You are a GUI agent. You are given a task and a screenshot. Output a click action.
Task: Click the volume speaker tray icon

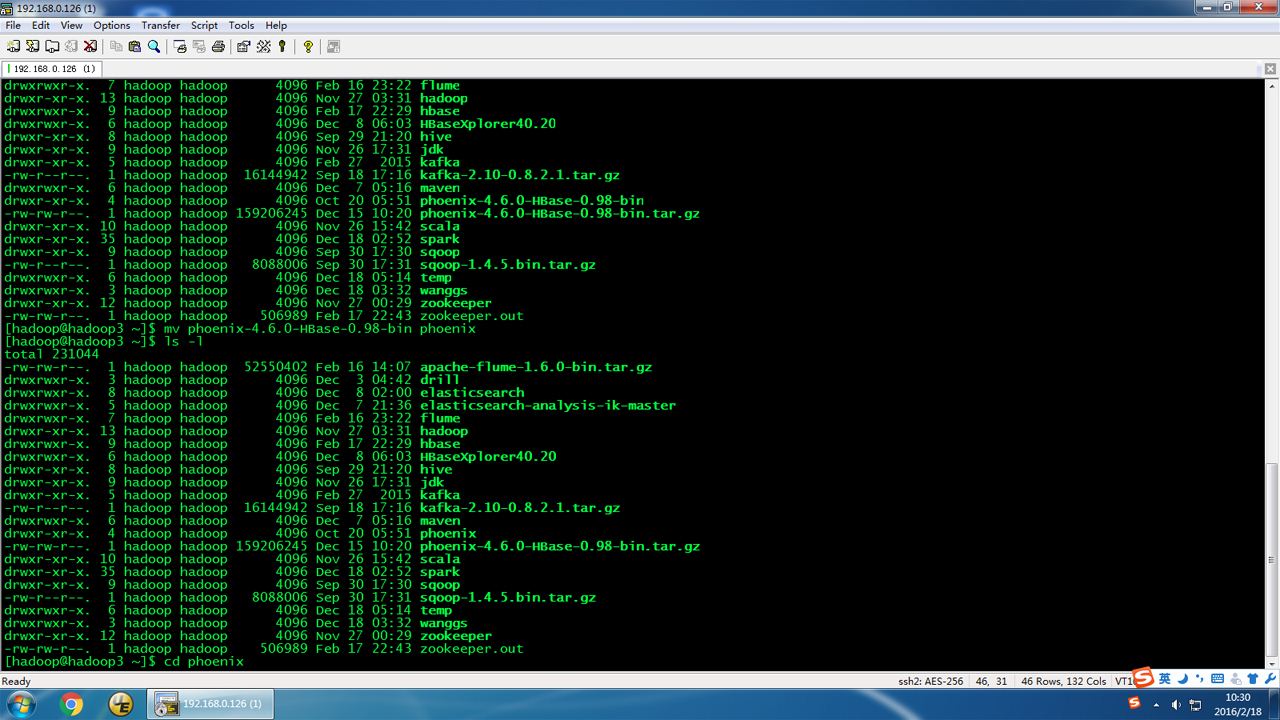tap(1177, 704)
